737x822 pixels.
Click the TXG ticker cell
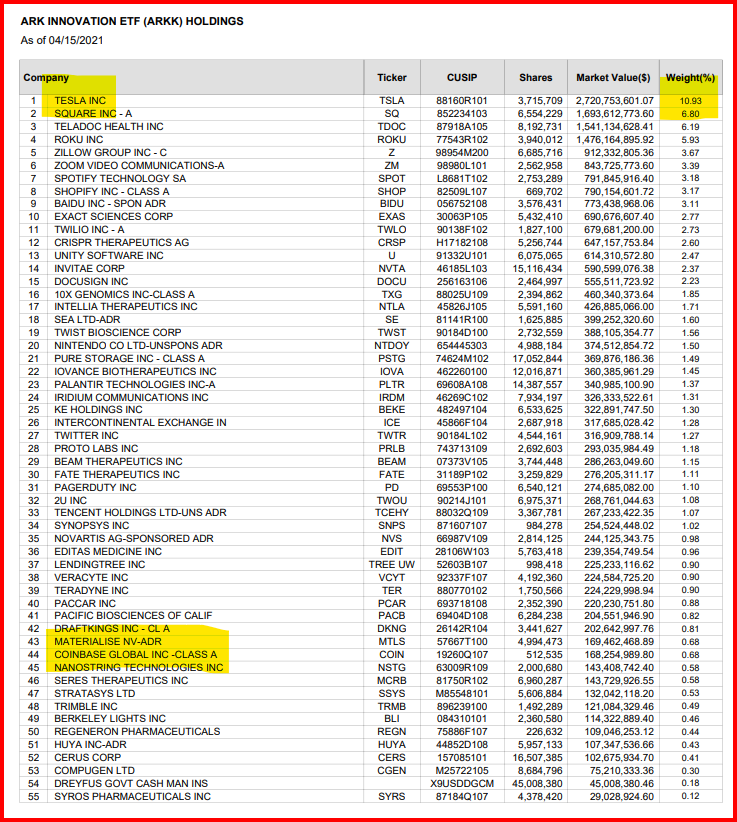tap(392, 295)
